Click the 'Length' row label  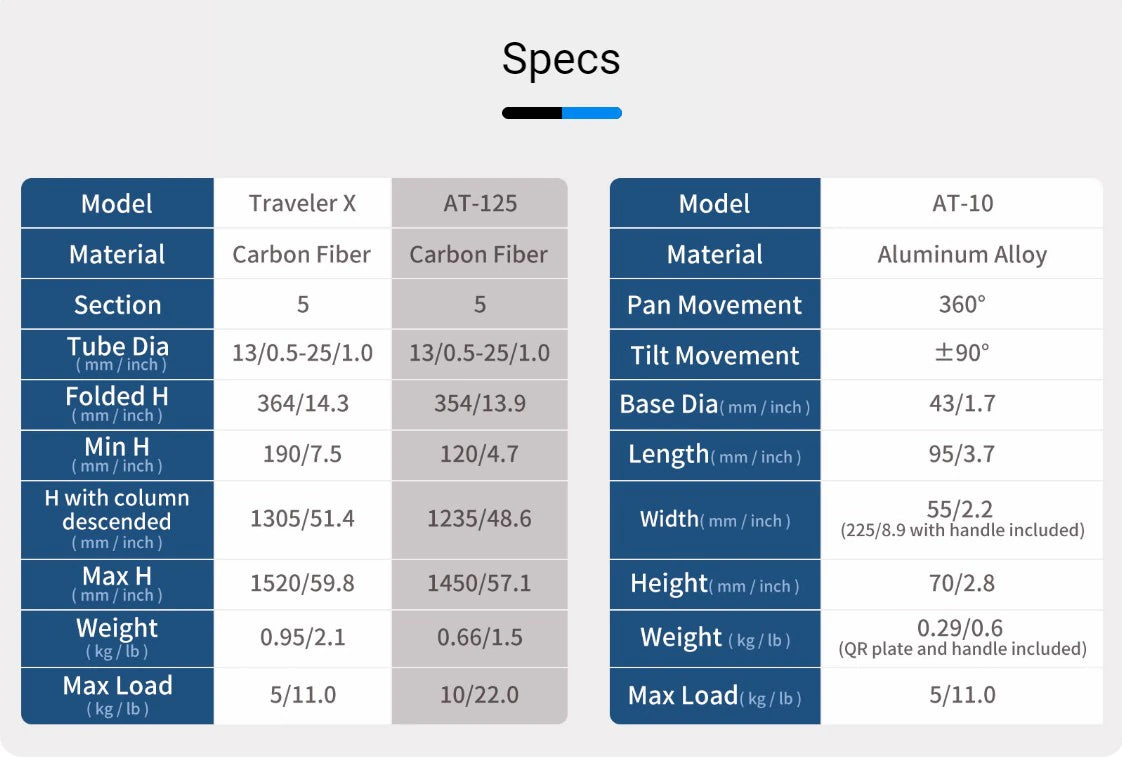tap(715, 455)
